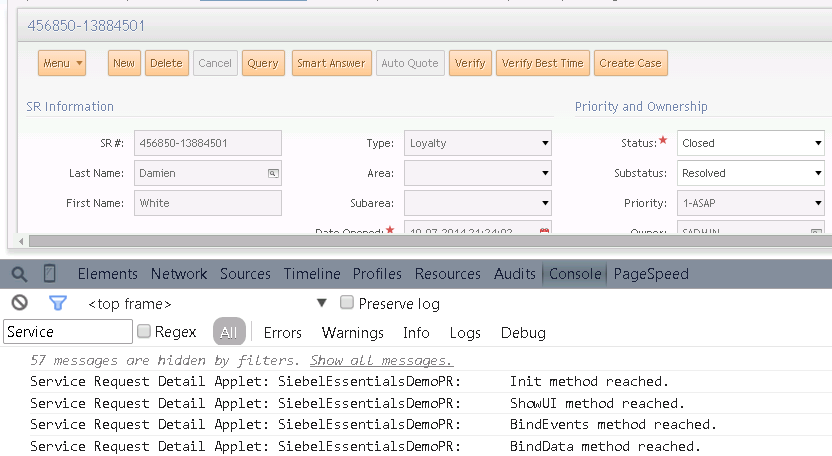Click the 456850-13884501 record title

86,25
